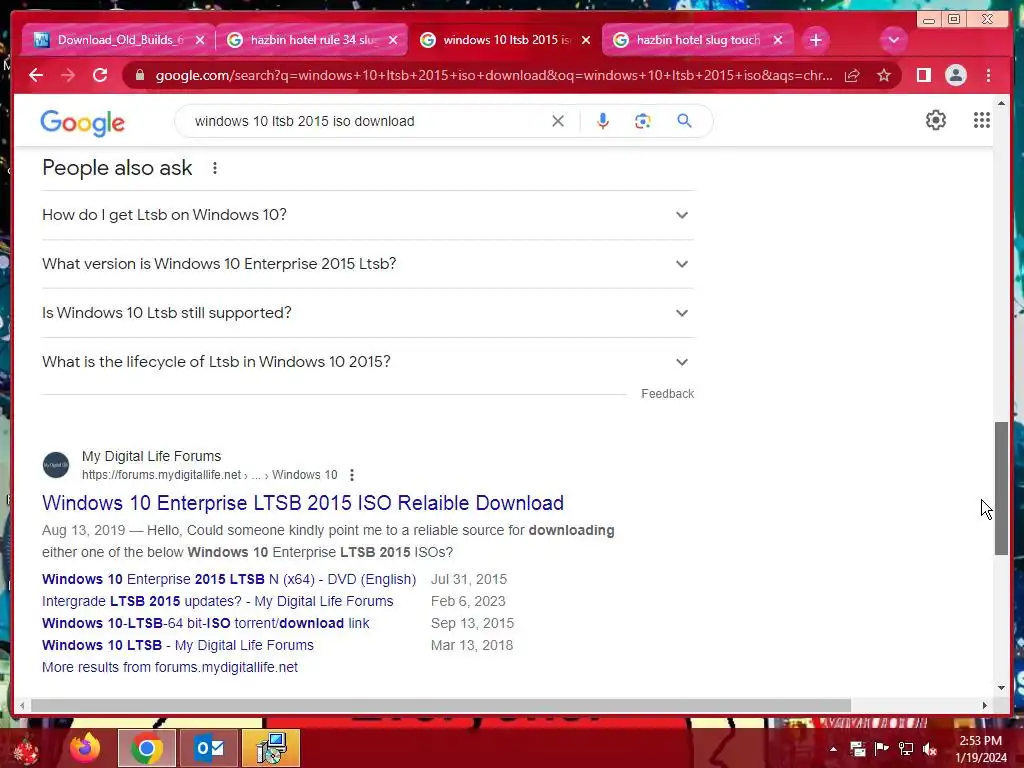Close the hazbin hotel rule 34 tab
Image resolution: width=1024 pixels, height=768 pixels.
point(393,40)
